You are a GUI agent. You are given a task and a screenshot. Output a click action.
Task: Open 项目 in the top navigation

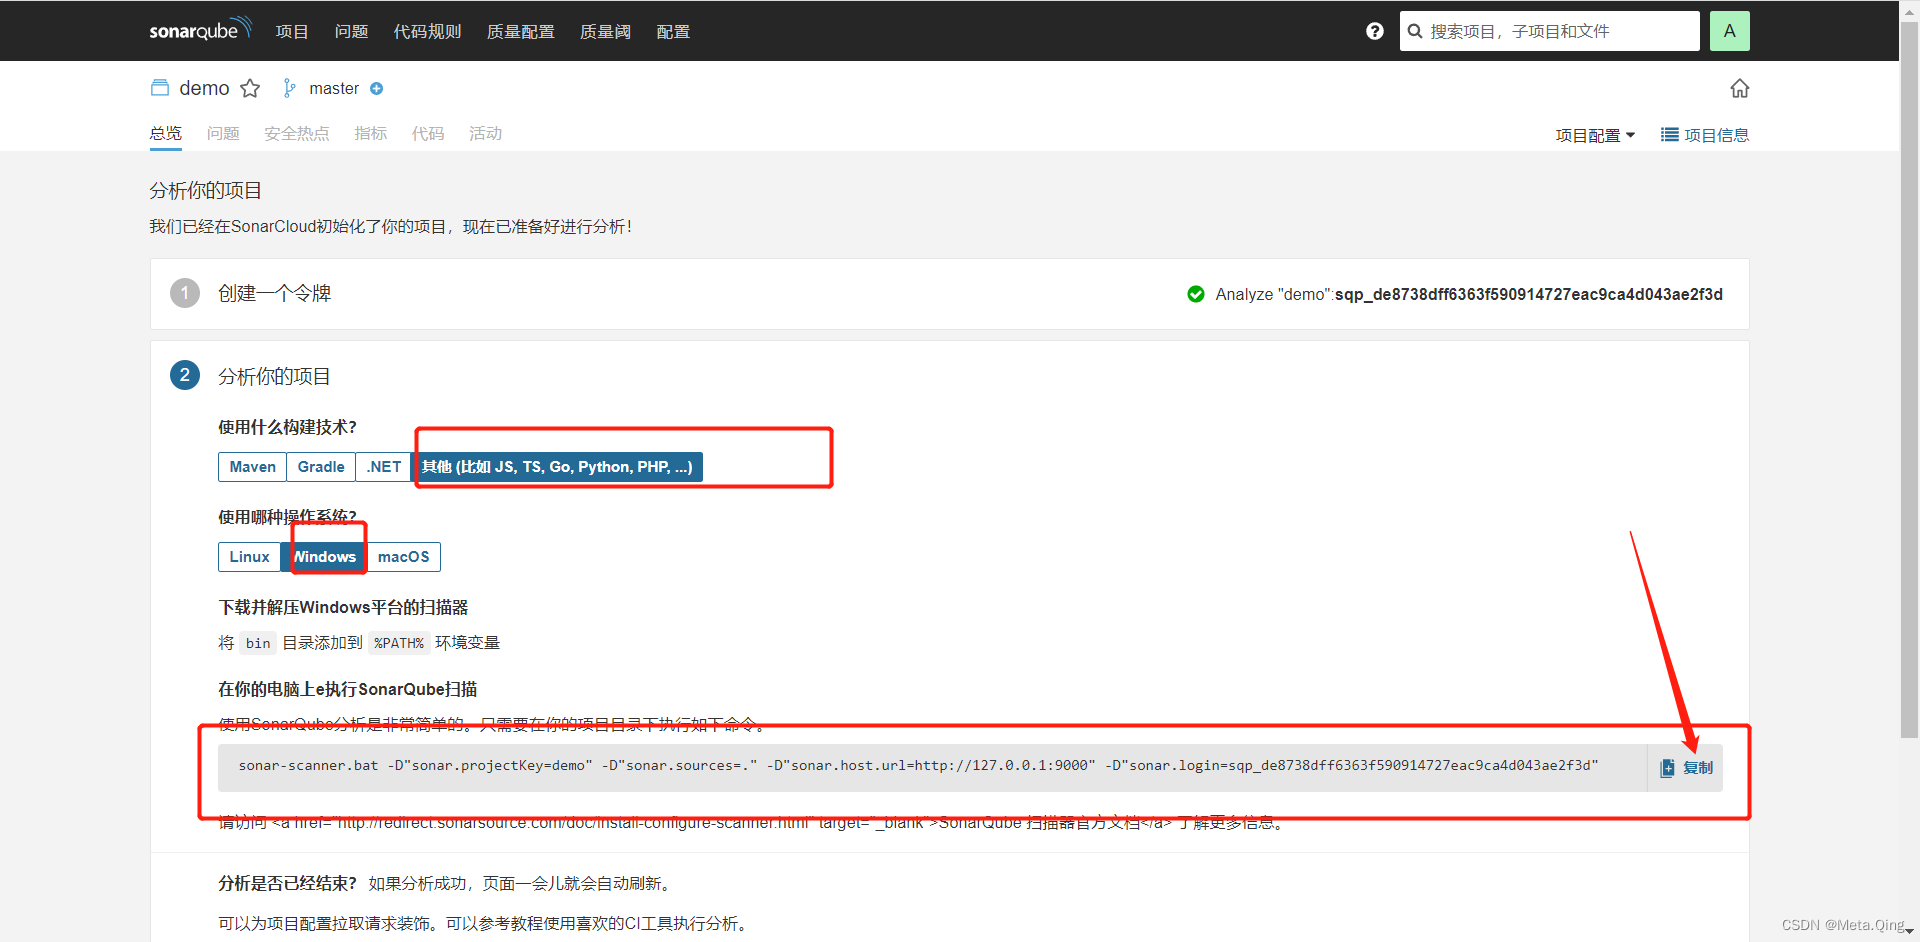tap(292, 31)
